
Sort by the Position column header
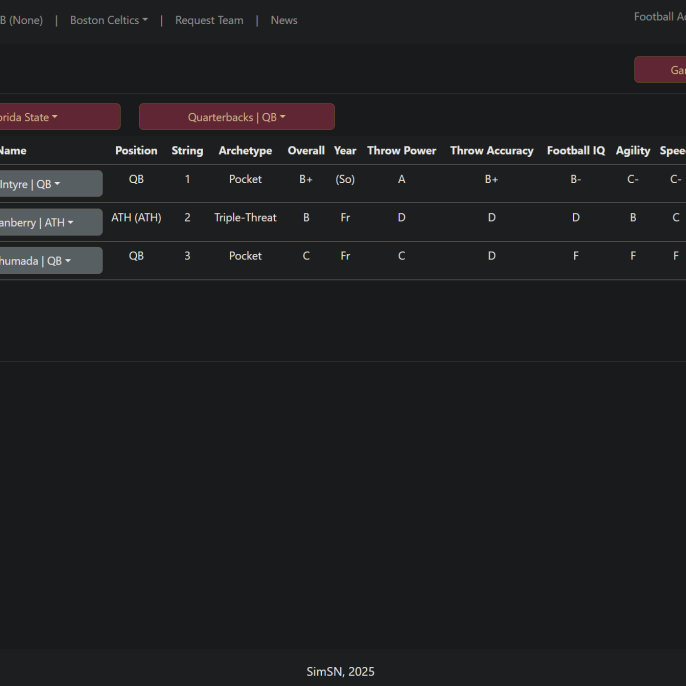point(136,150)
